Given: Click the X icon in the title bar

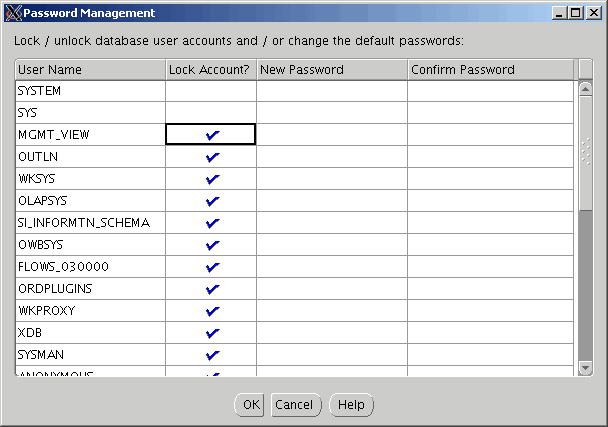Looking at the screenshot, I should (x=13, y=13).
